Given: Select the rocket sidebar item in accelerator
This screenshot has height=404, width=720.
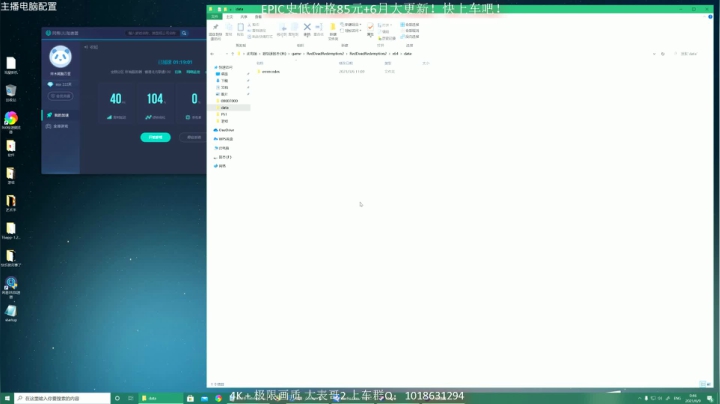Looking at the screenshot, I should click(x=60, y=115).
